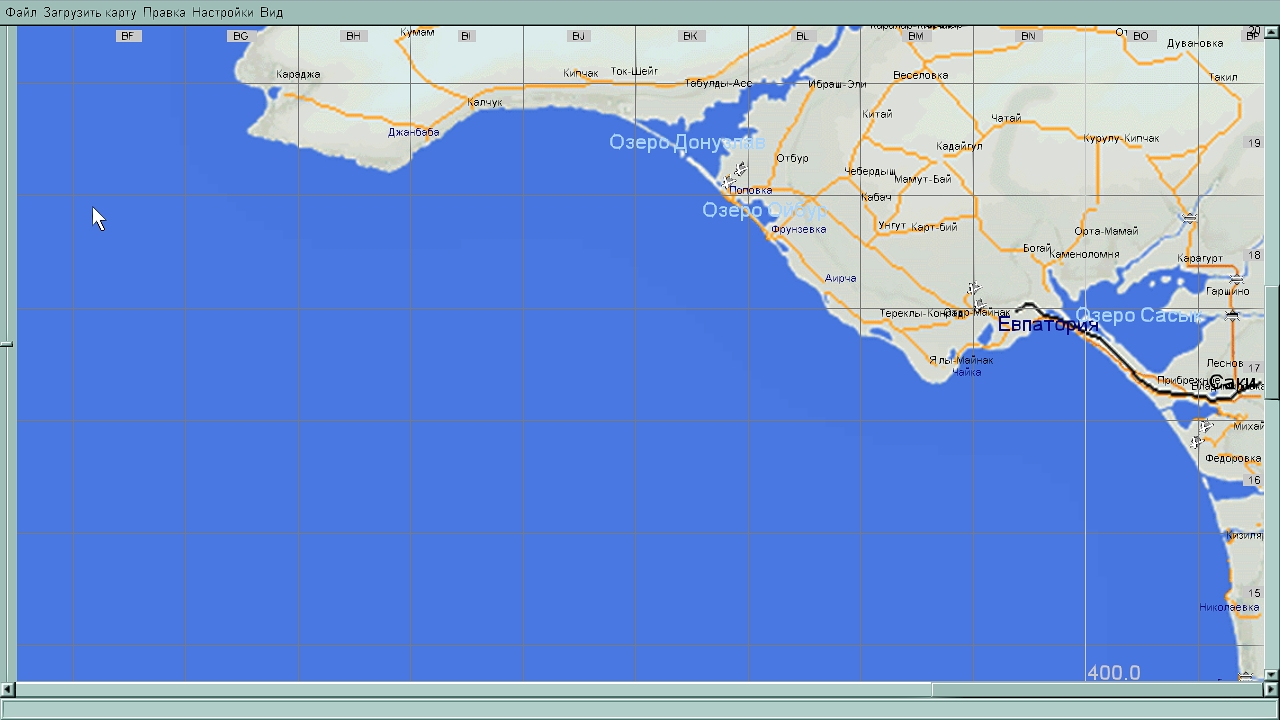Viewport: 1280px width, 720px height.
Task: Click the vertical scrollbar thumb
Action: tap(1272, 341)
